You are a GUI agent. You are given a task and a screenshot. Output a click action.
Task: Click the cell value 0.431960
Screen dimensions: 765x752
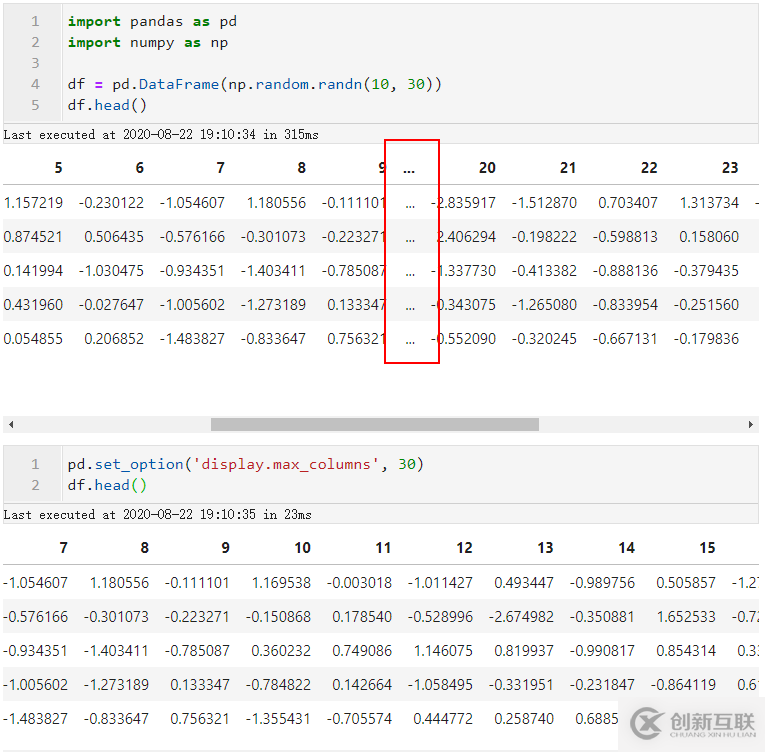[x=33, y=305]
